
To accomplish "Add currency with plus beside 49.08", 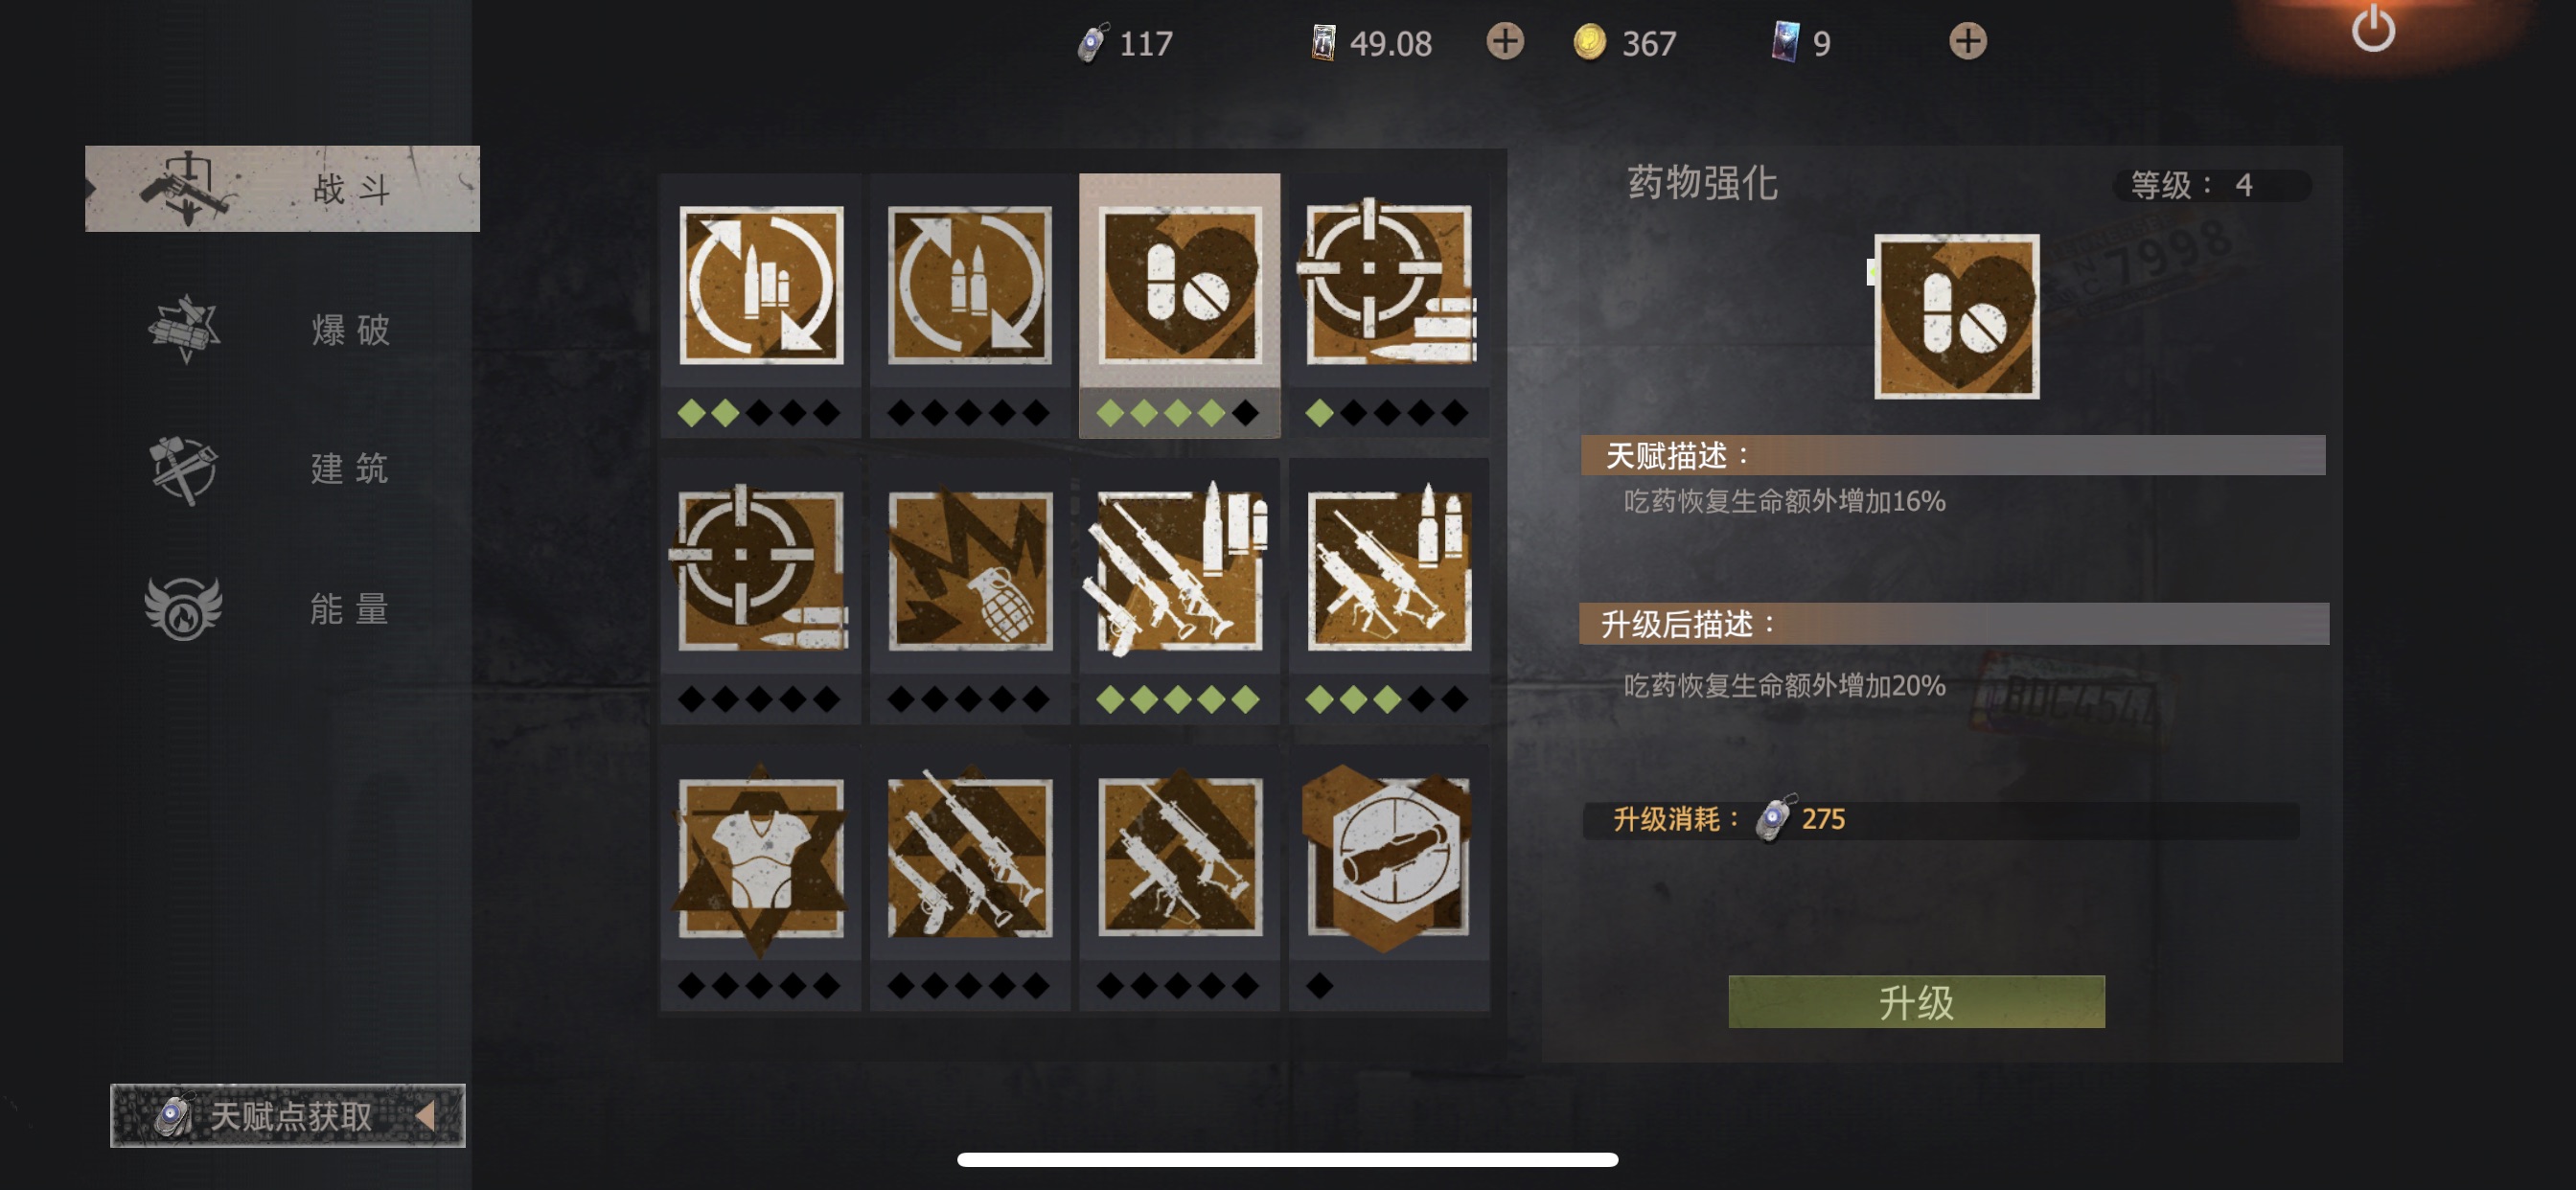I will 1504,42.
